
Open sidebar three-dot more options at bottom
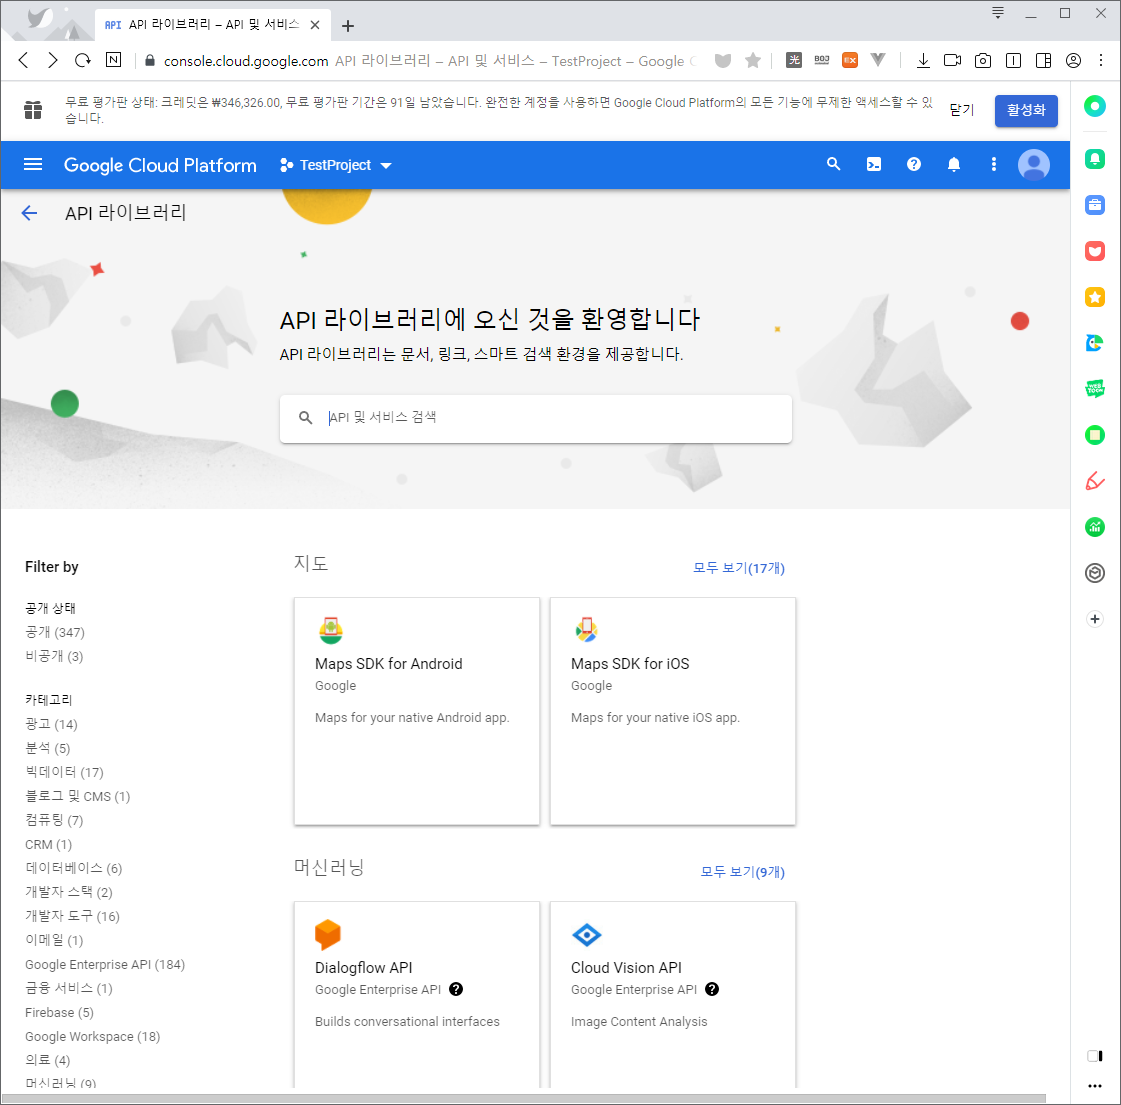[x=1095, y=1086]
